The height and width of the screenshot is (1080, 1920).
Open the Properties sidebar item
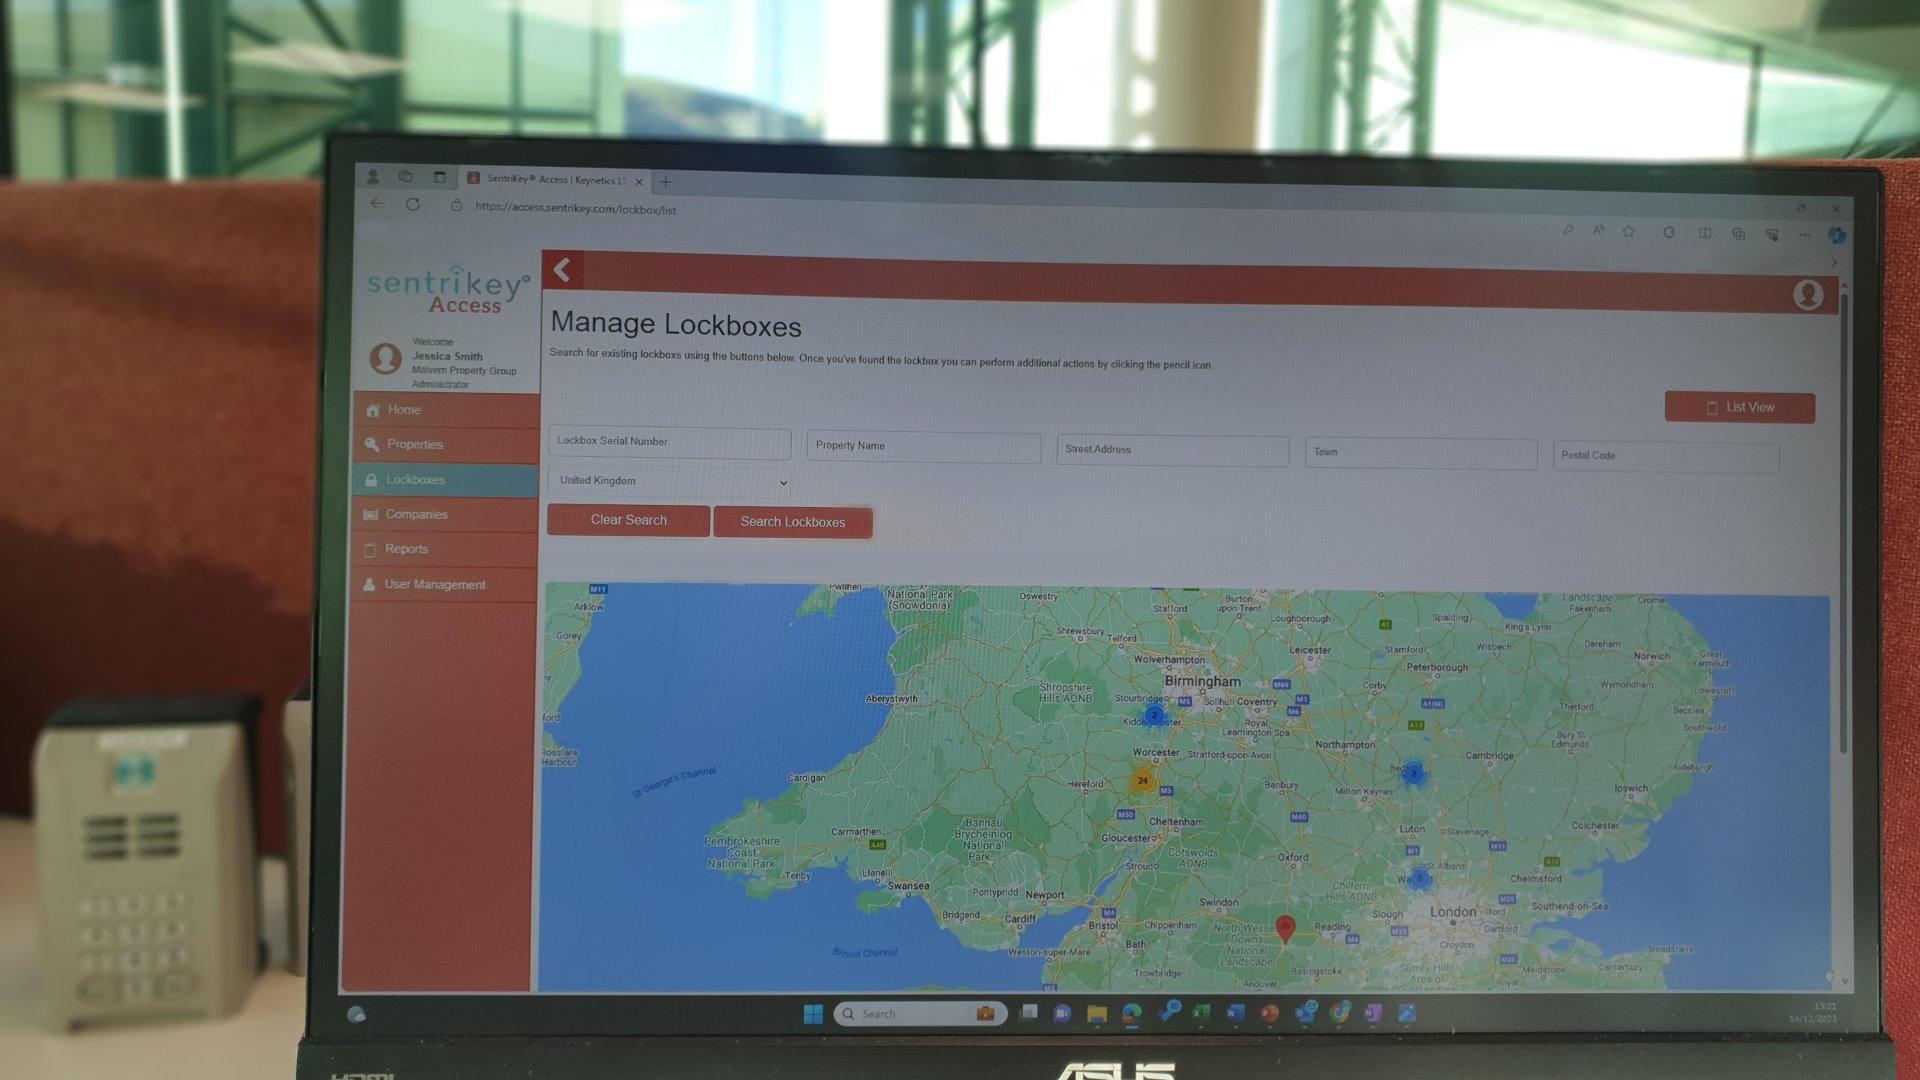[414, 445]
